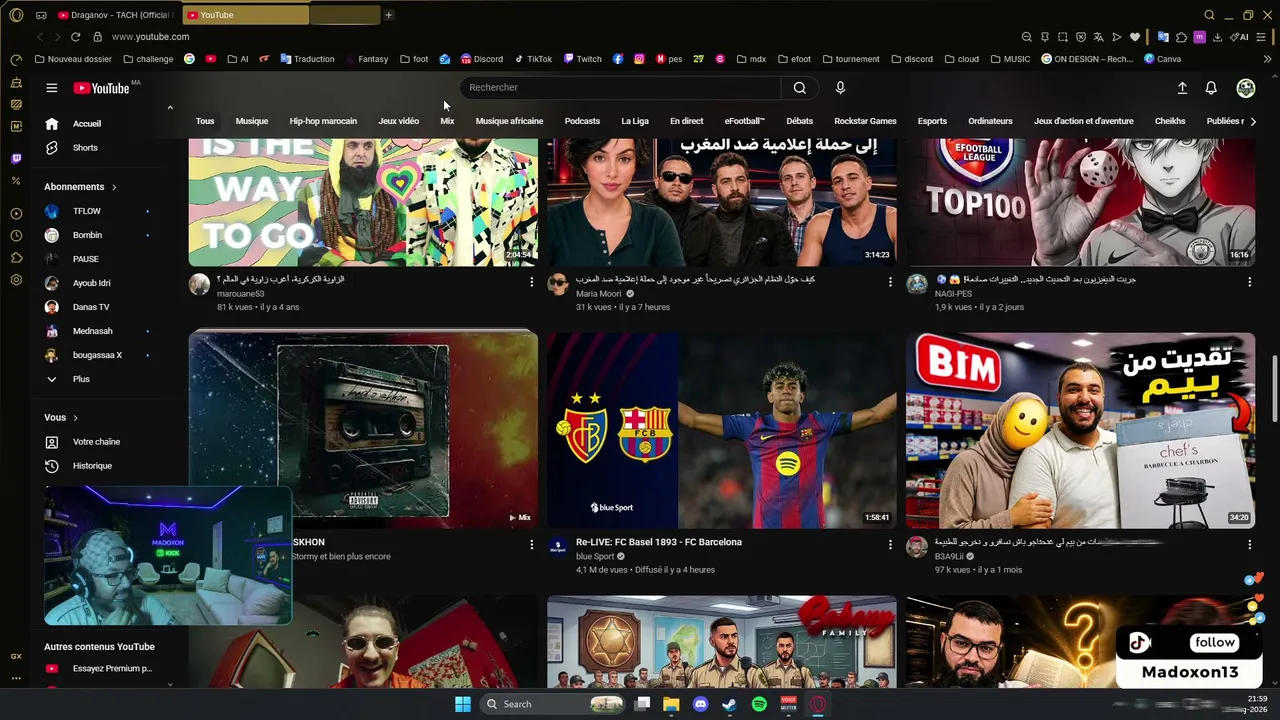This screenshot has width=1280, height=720.
Task: Open Steam from the Windows taskbar
Action: [x=730, y=704]
